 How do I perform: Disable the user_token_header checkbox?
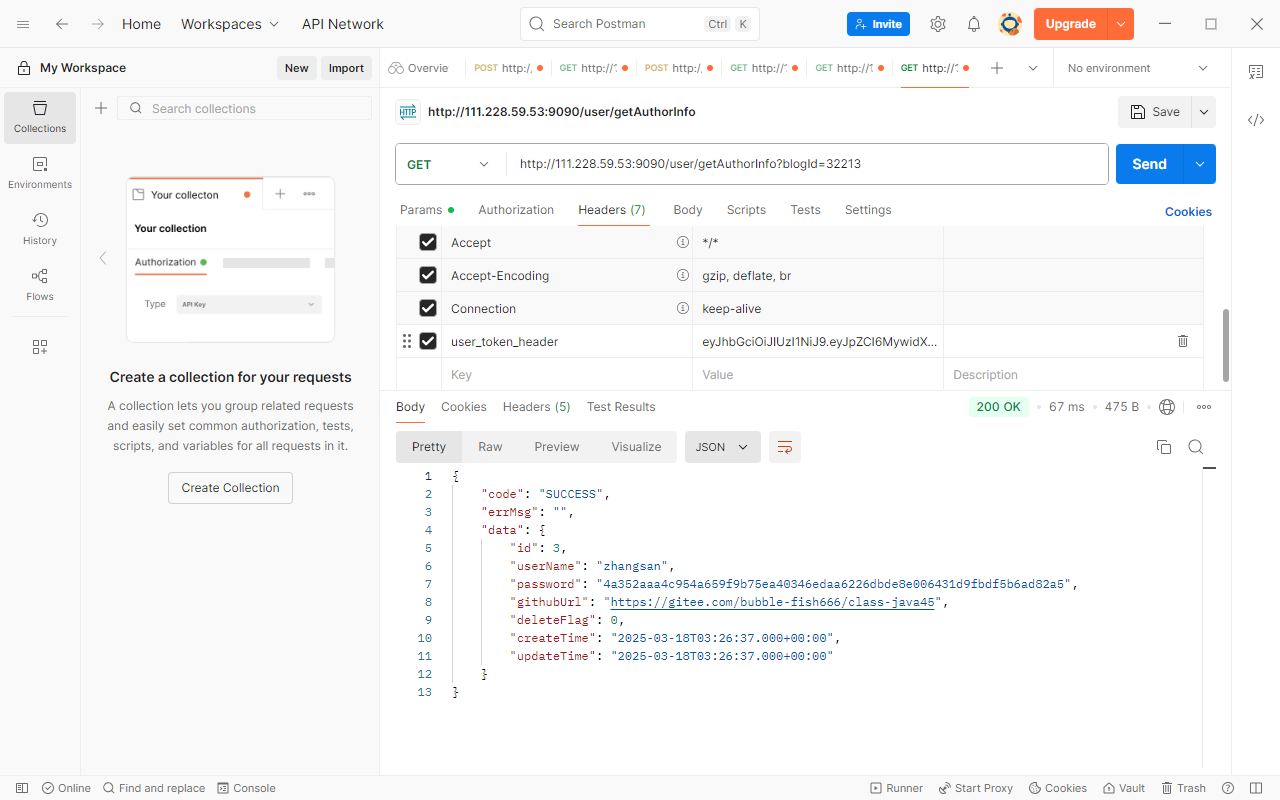tap(428, 341)
